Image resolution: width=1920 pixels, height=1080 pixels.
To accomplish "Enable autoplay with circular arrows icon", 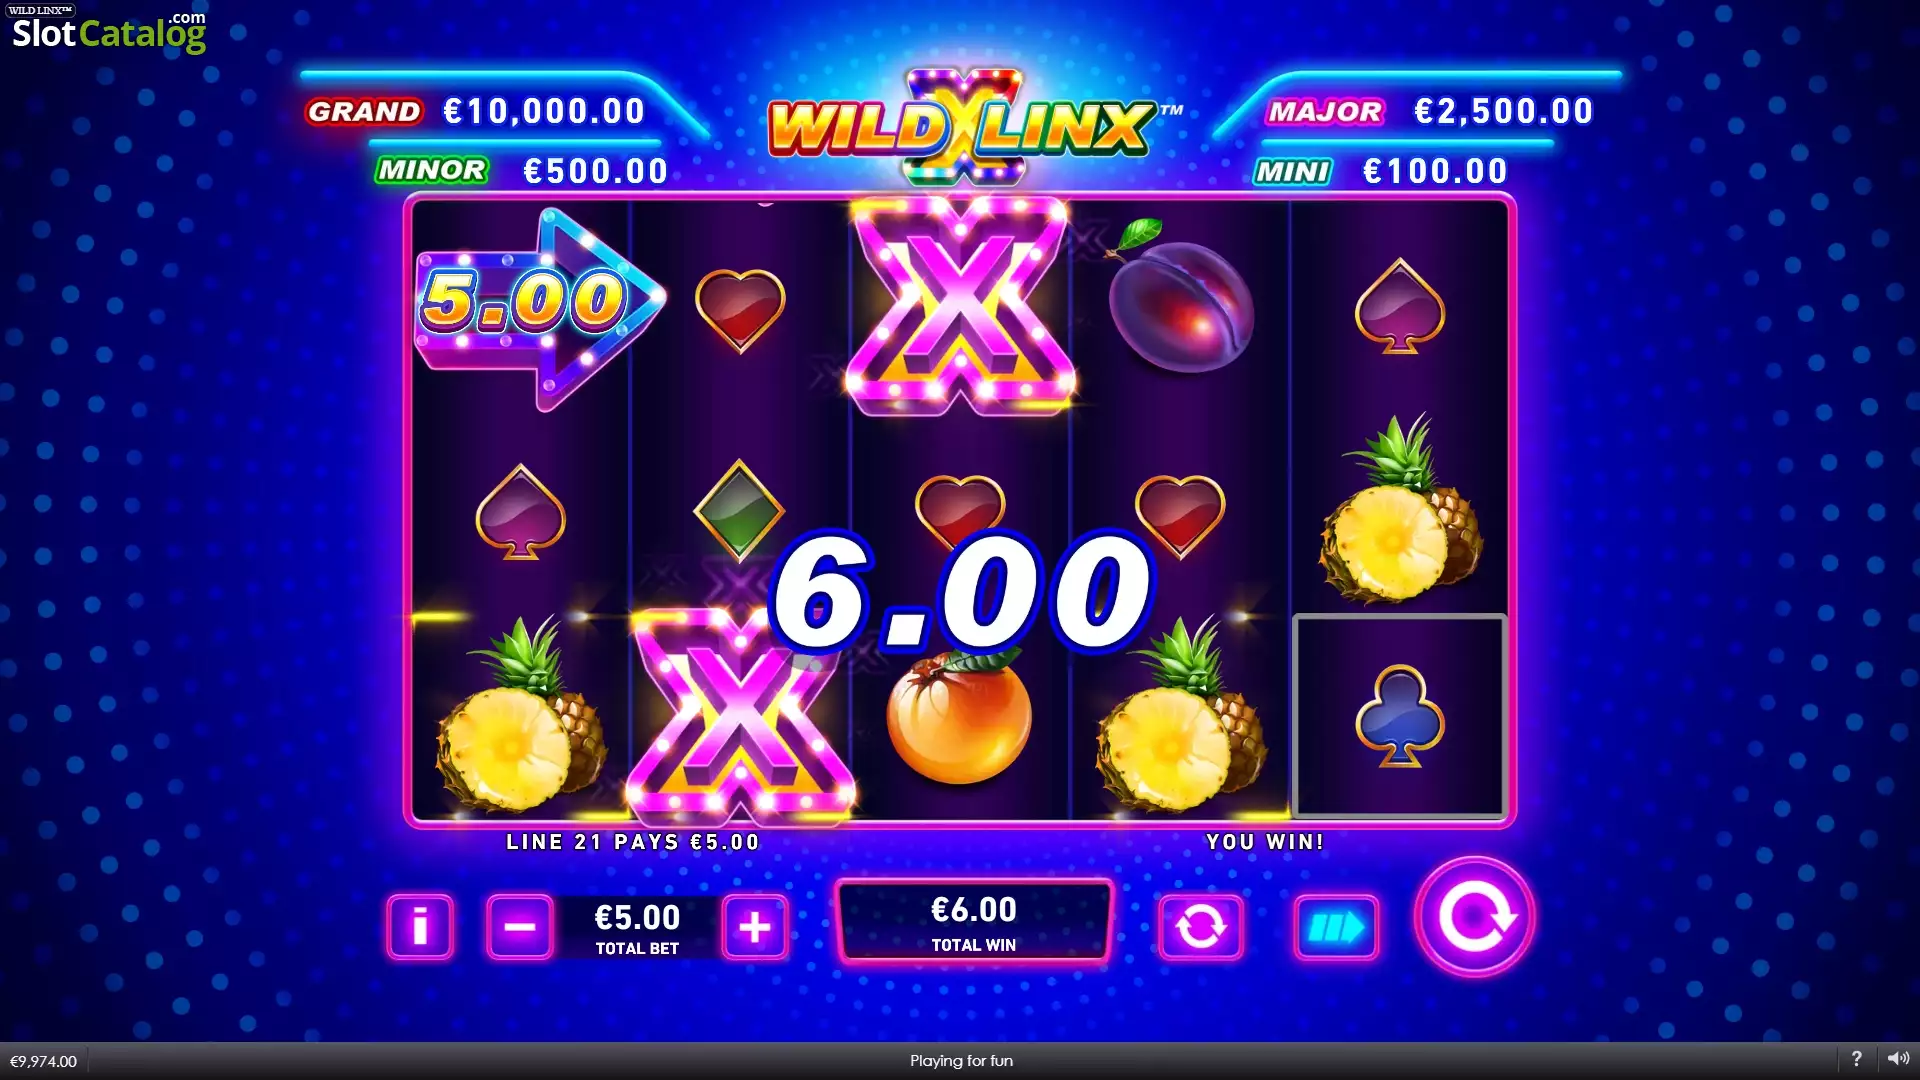I will 1200,926.
